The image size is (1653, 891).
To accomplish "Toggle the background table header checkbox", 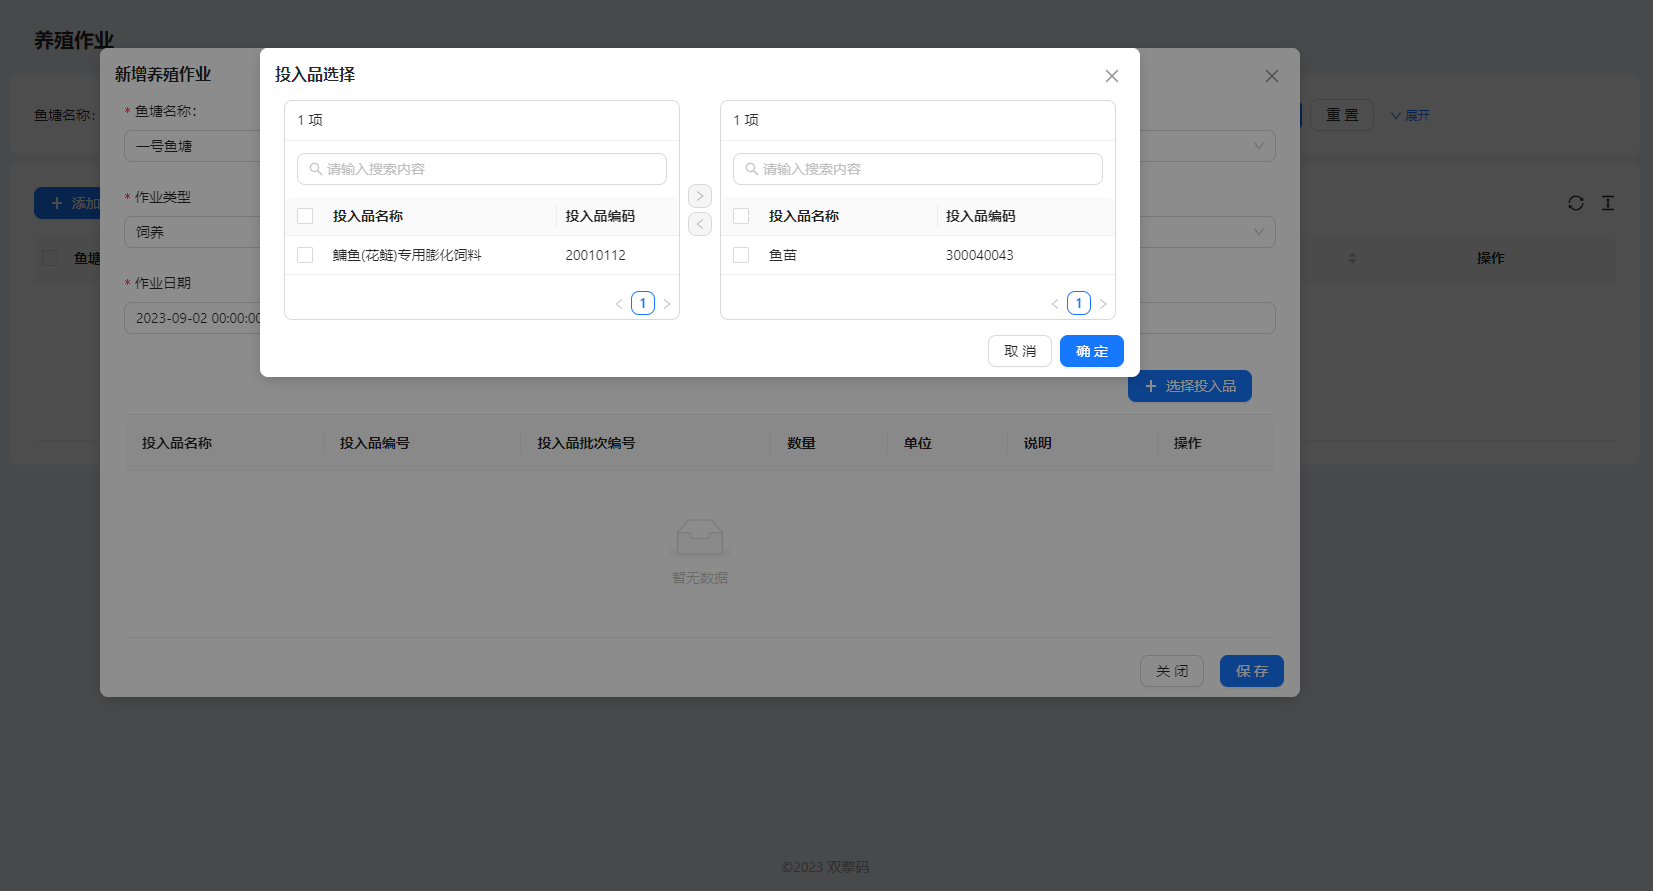I will click(x=50, y=258).
